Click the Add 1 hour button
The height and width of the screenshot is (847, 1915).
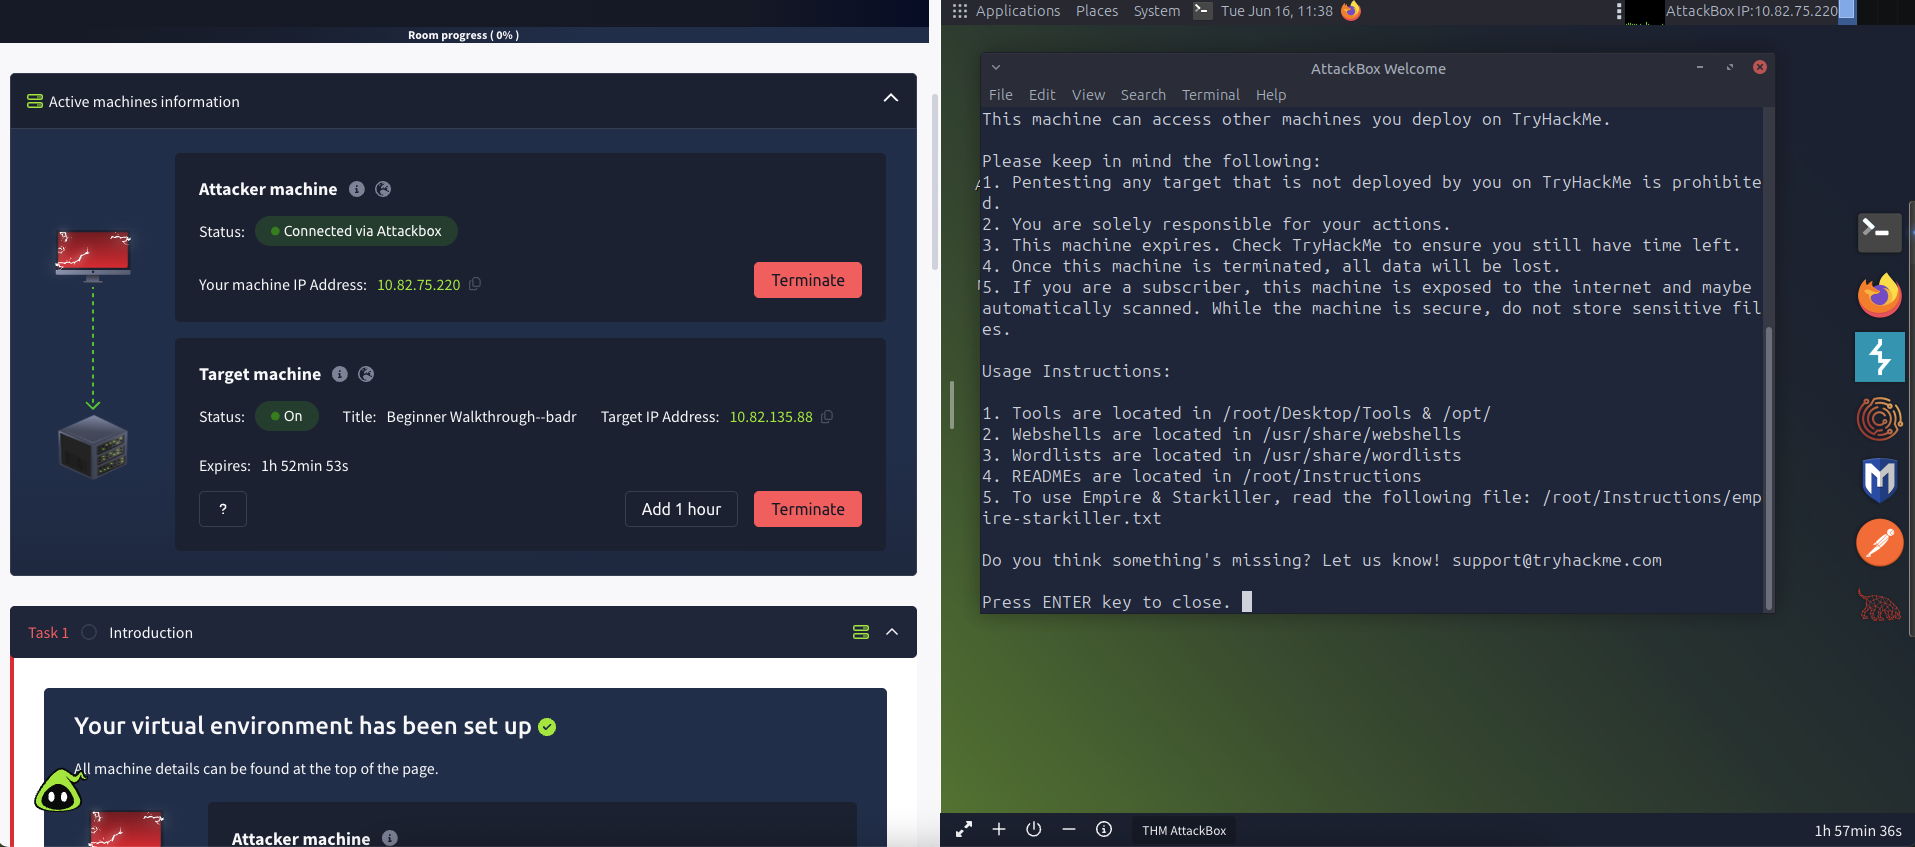click(681, 509)
